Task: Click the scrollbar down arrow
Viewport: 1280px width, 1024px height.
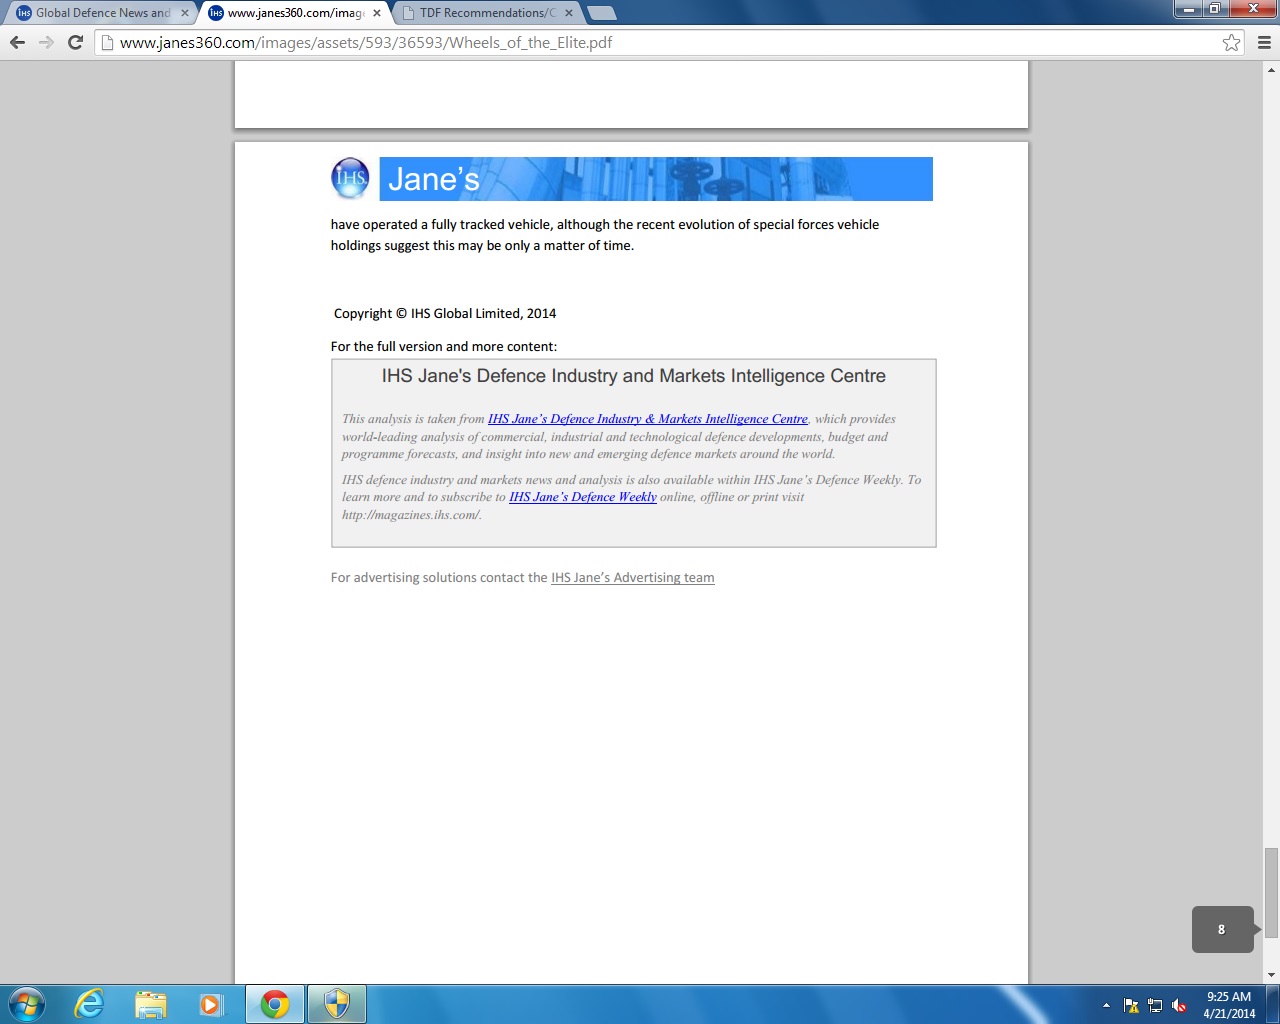Action: click(x=1271, y=975)
